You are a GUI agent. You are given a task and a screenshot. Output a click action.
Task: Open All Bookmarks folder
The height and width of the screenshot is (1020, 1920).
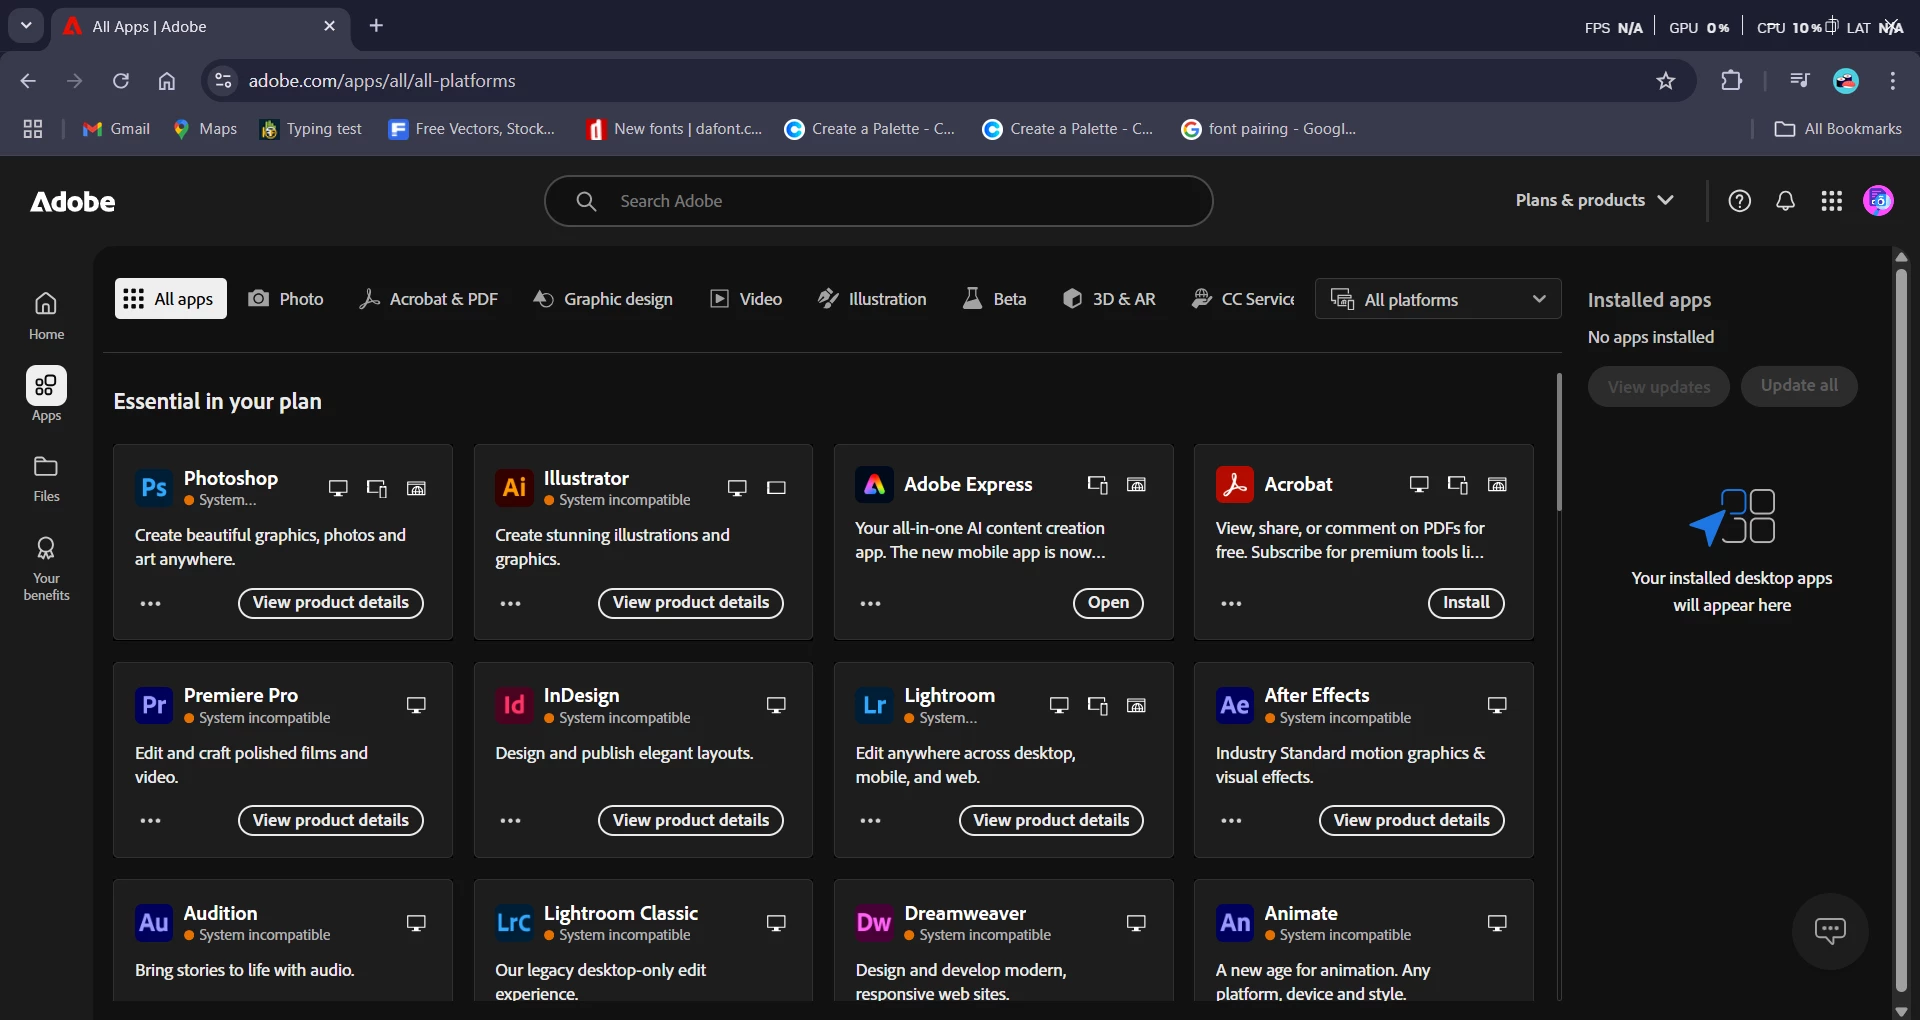coord(1838,129)
